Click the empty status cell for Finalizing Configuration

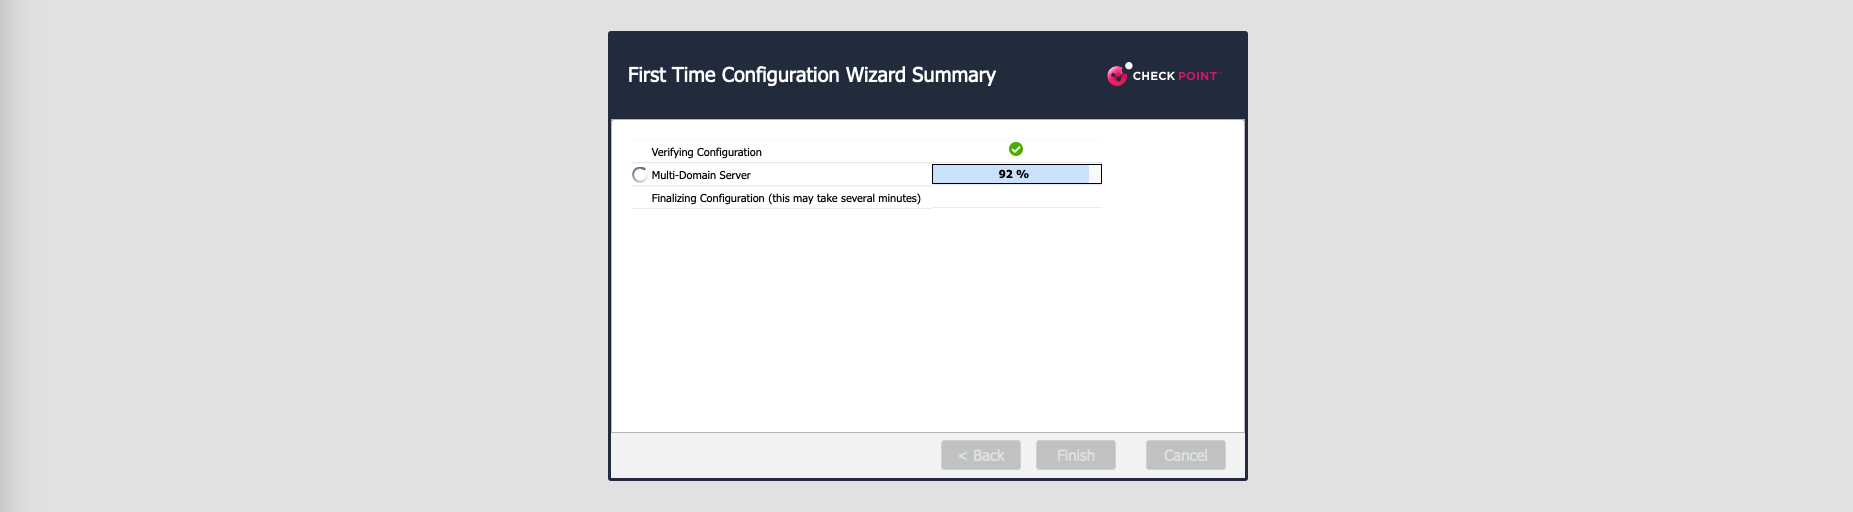tap(1016, 197)
